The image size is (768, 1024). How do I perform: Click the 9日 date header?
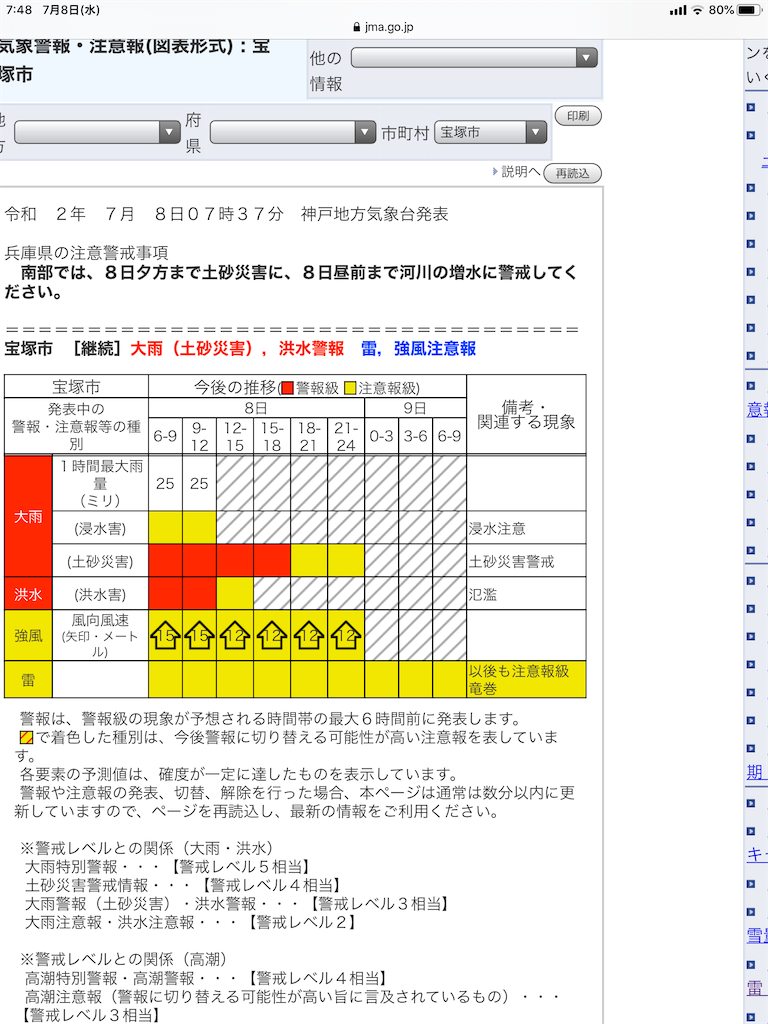point(415,408)
